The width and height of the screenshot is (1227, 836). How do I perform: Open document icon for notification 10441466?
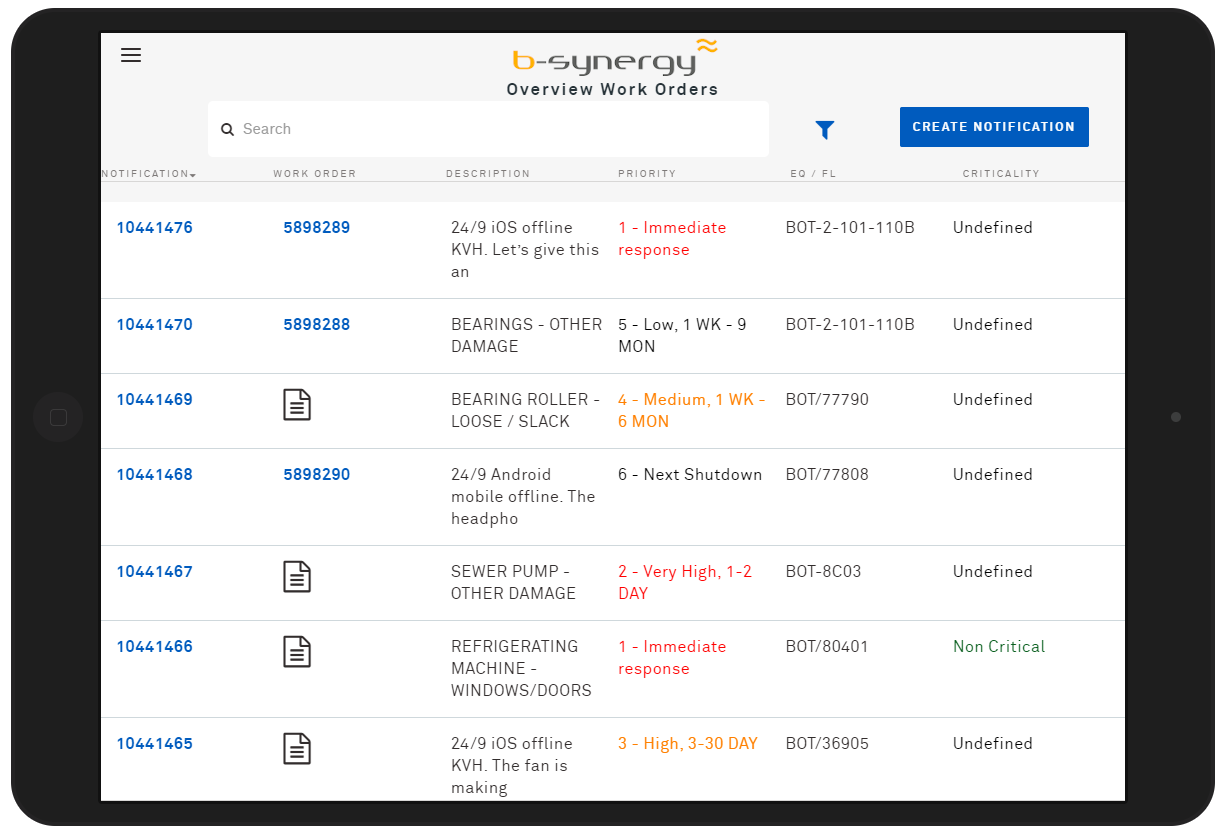tap(297, 651)
